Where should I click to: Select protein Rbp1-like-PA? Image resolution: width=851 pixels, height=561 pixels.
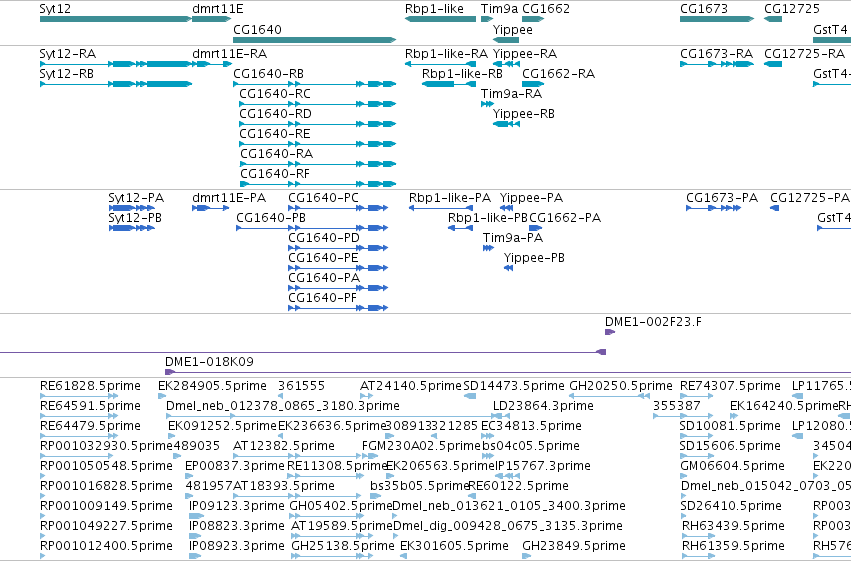click(x=441, y=208)
